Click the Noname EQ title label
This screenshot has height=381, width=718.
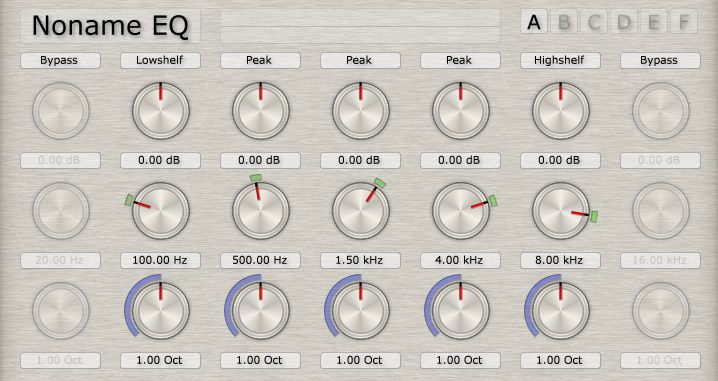(110, 26)
